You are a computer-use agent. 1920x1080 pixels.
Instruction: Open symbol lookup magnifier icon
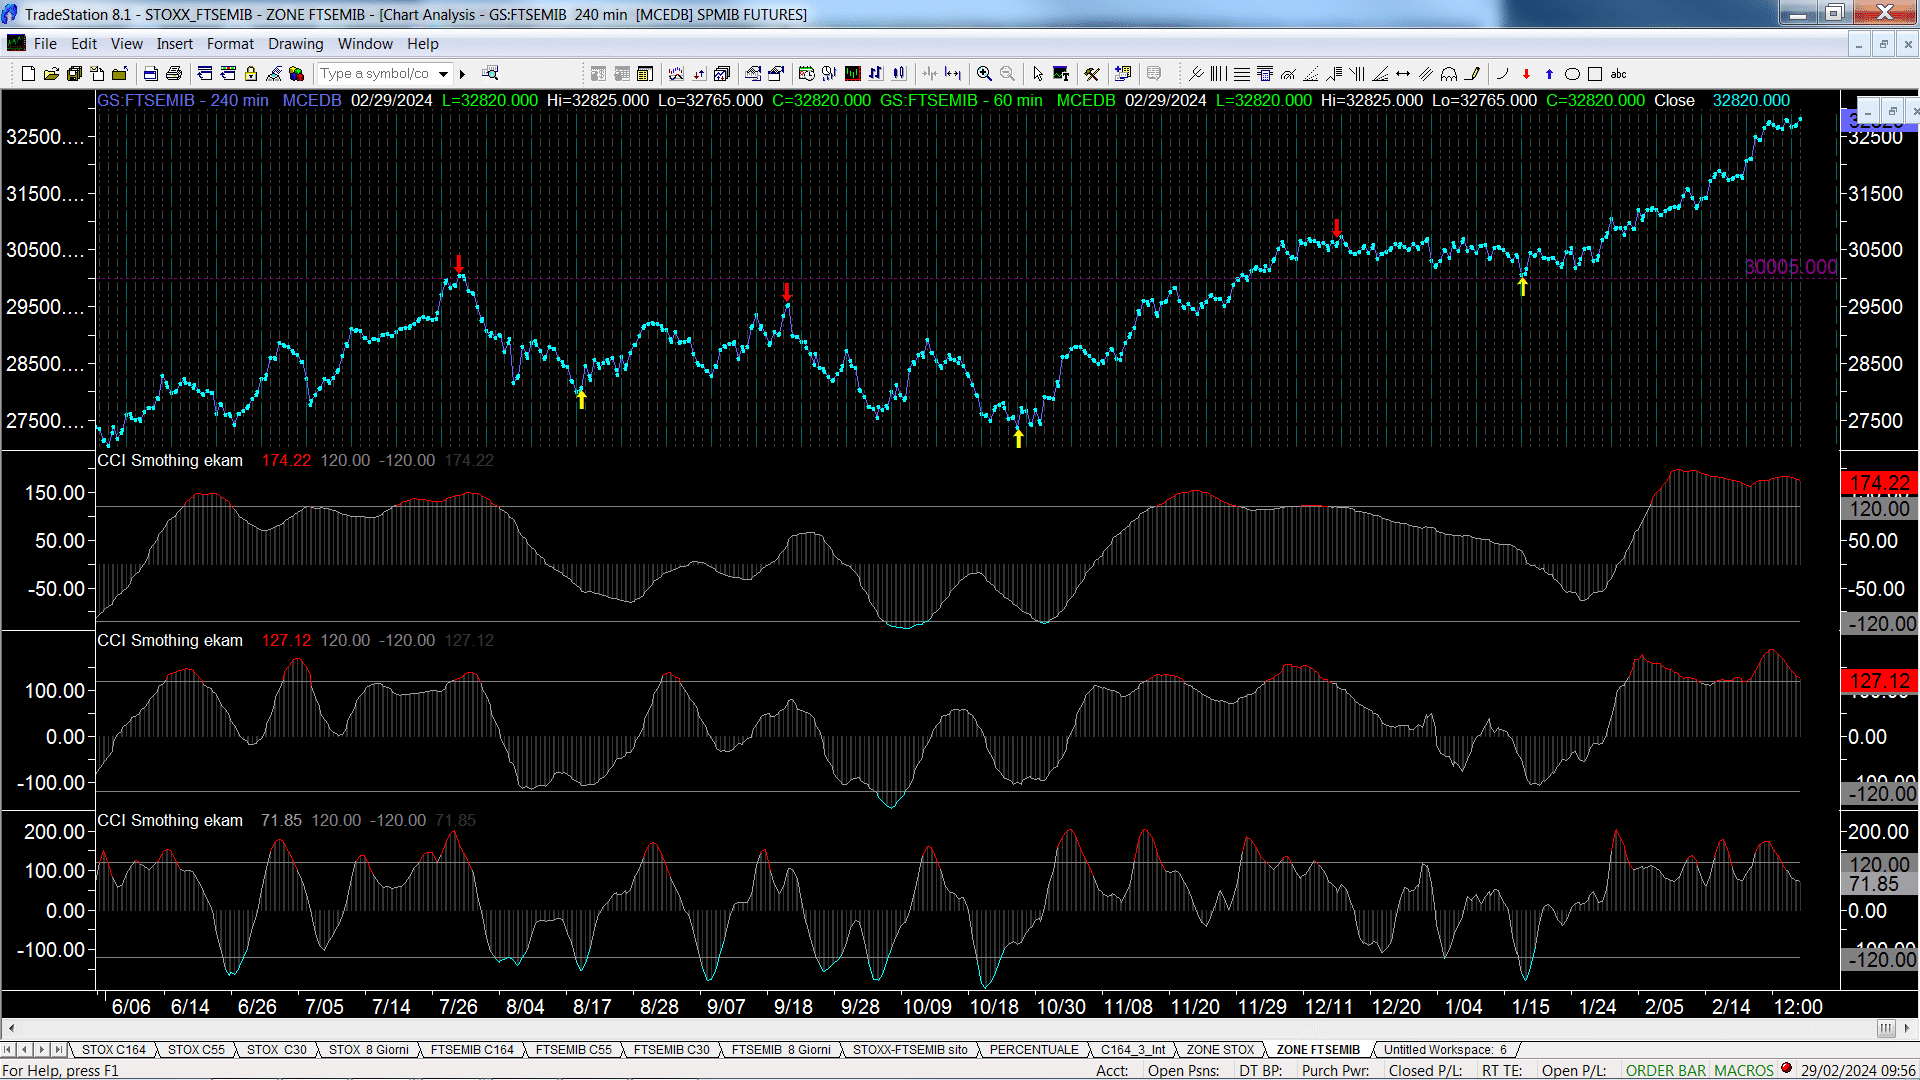coord(490,73)
